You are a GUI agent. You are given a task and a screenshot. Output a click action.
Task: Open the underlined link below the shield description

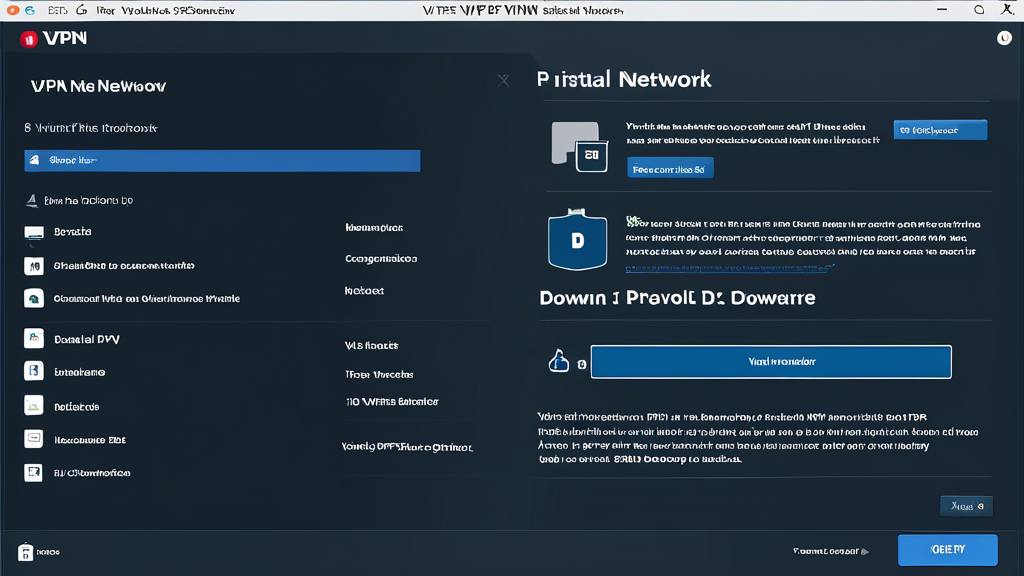click(x=730, y=268)
